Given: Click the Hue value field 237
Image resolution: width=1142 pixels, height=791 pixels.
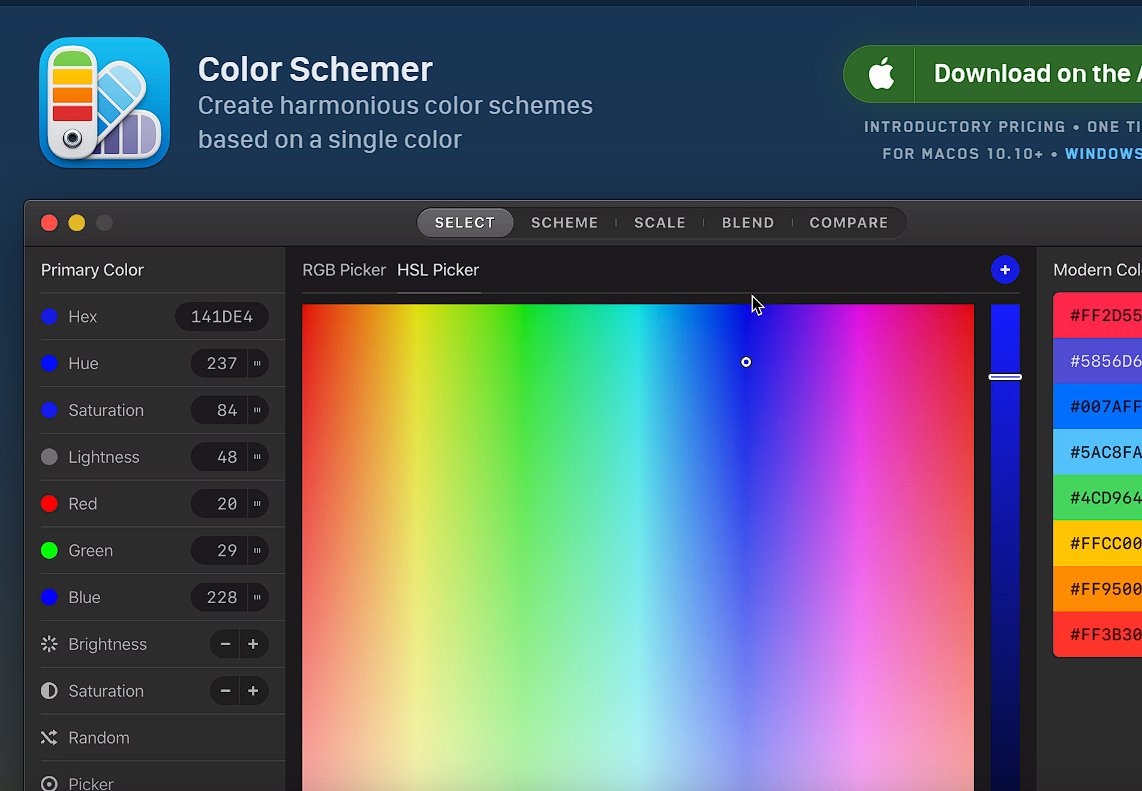Looking at the screenshot, I should [221, 363].
